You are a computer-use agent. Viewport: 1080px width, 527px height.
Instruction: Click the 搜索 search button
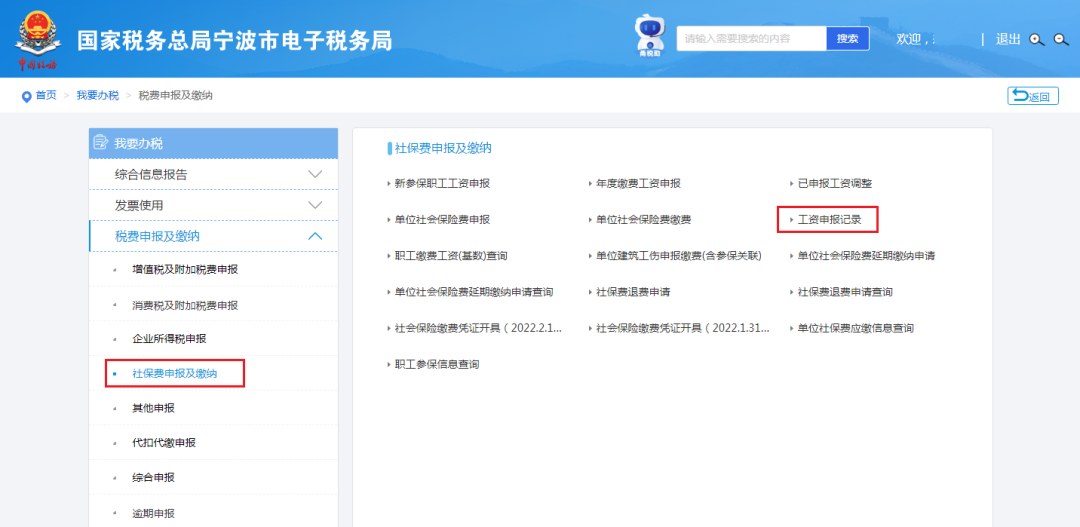pyautogui.click(x=847, y=38)
